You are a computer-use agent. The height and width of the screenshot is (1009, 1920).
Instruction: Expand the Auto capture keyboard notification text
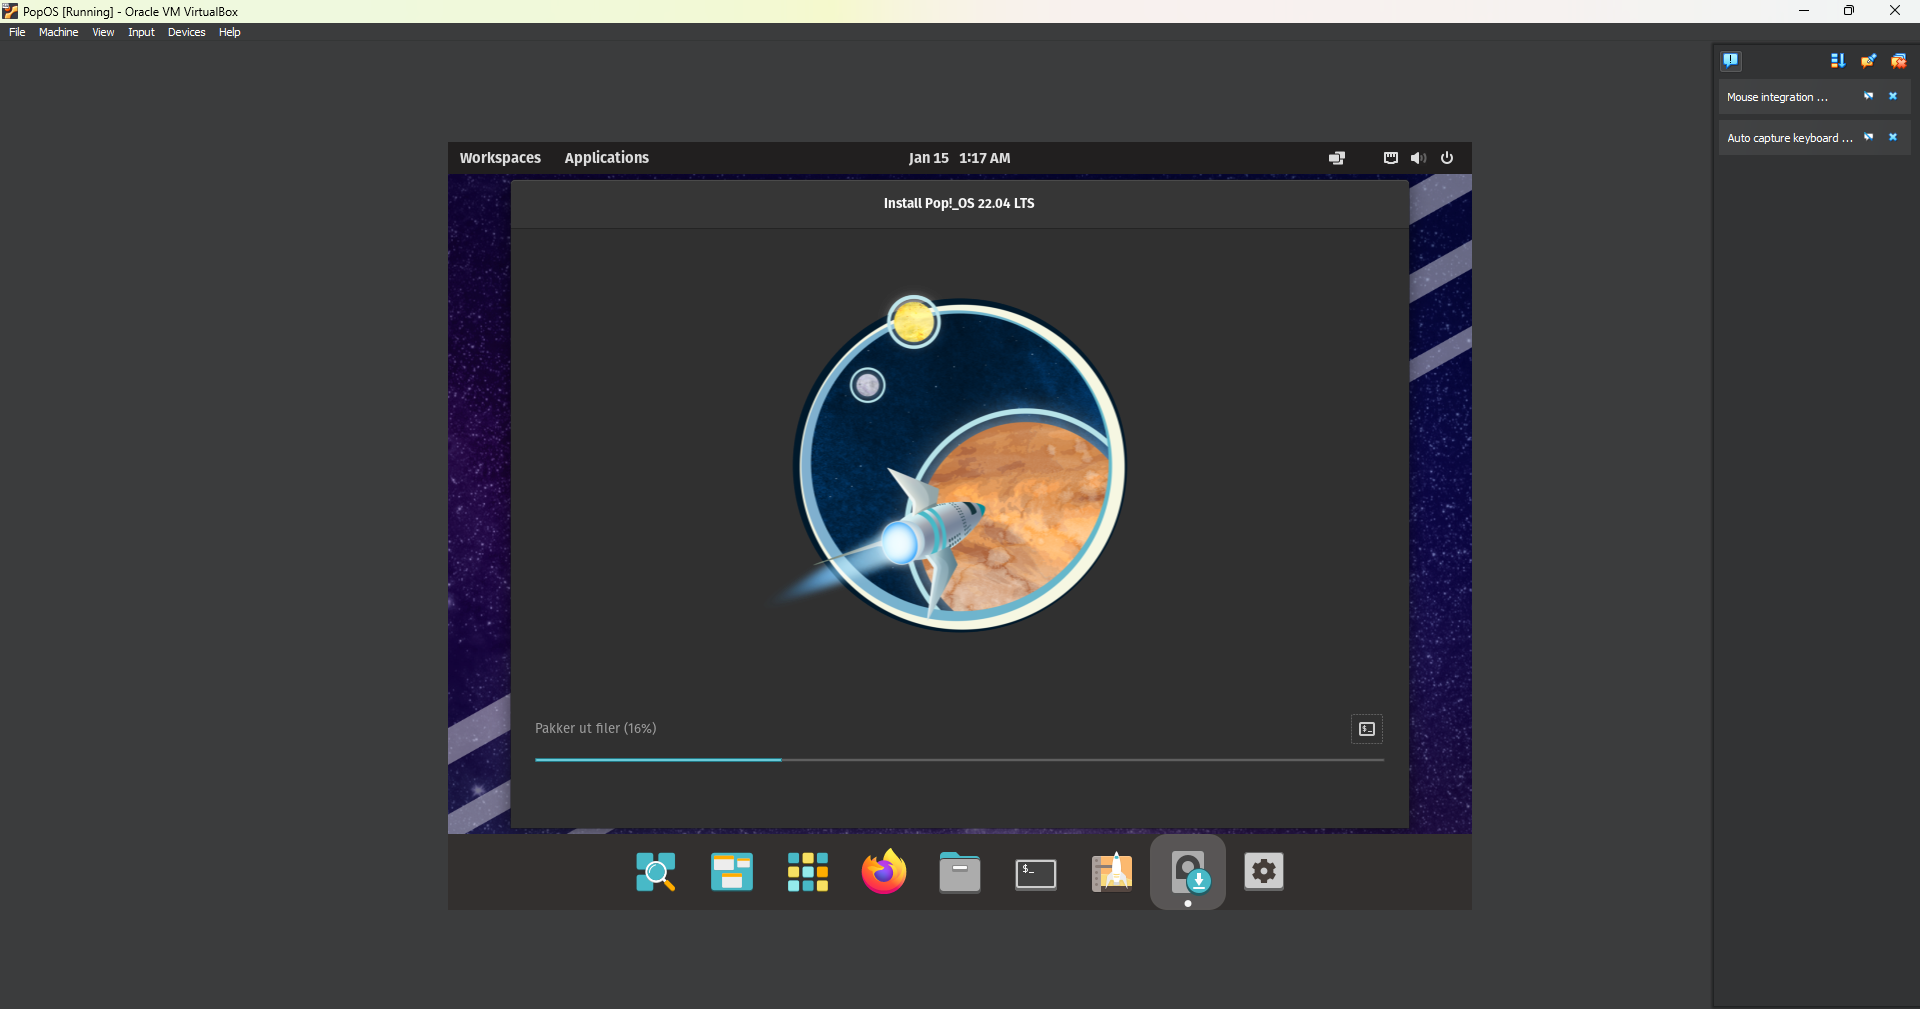1789,138
